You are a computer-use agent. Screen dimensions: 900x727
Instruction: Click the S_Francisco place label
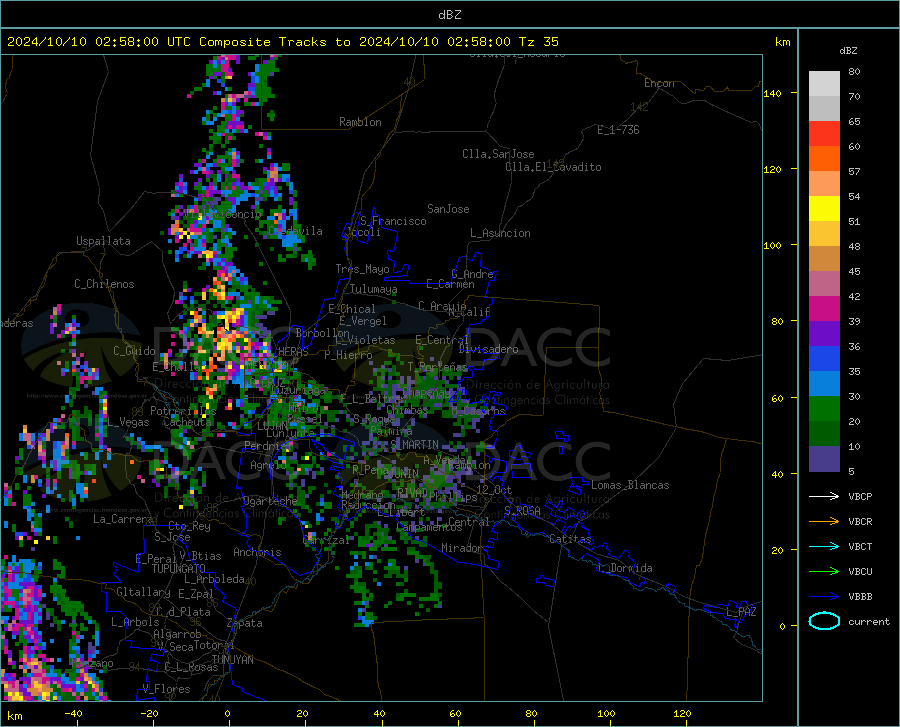[x=393, y=221]
